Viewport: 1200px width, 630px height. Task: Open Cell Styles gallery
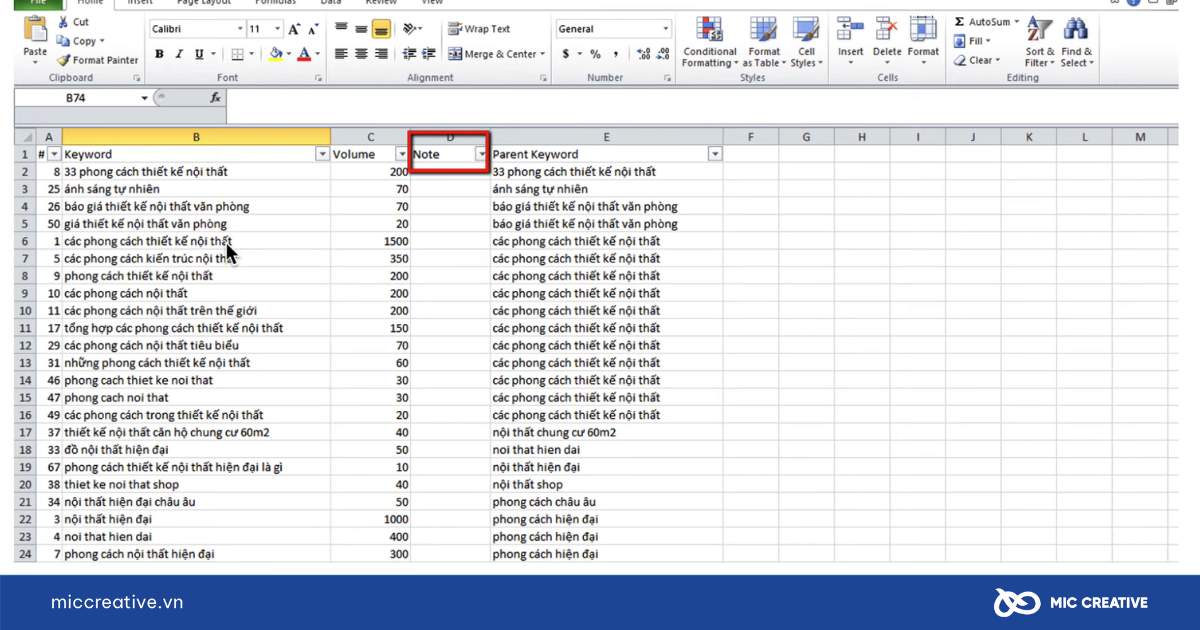(x=806, y=42)
